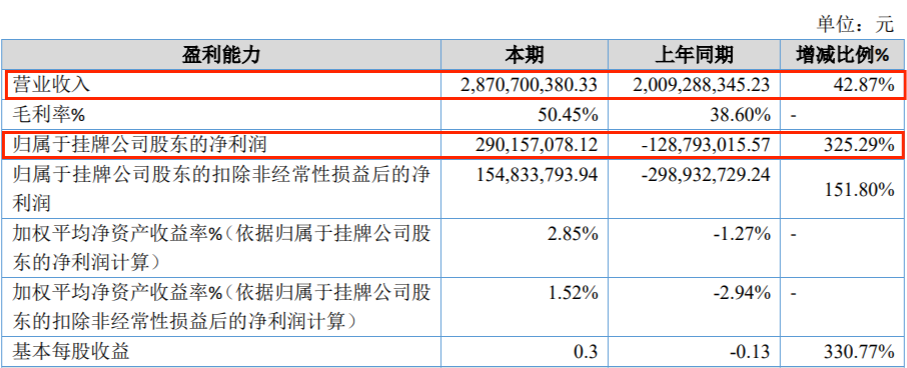Select the 营业收入 row label
Image resolution: width=907 pixels, height=368 pixels.
click(52, 85)
